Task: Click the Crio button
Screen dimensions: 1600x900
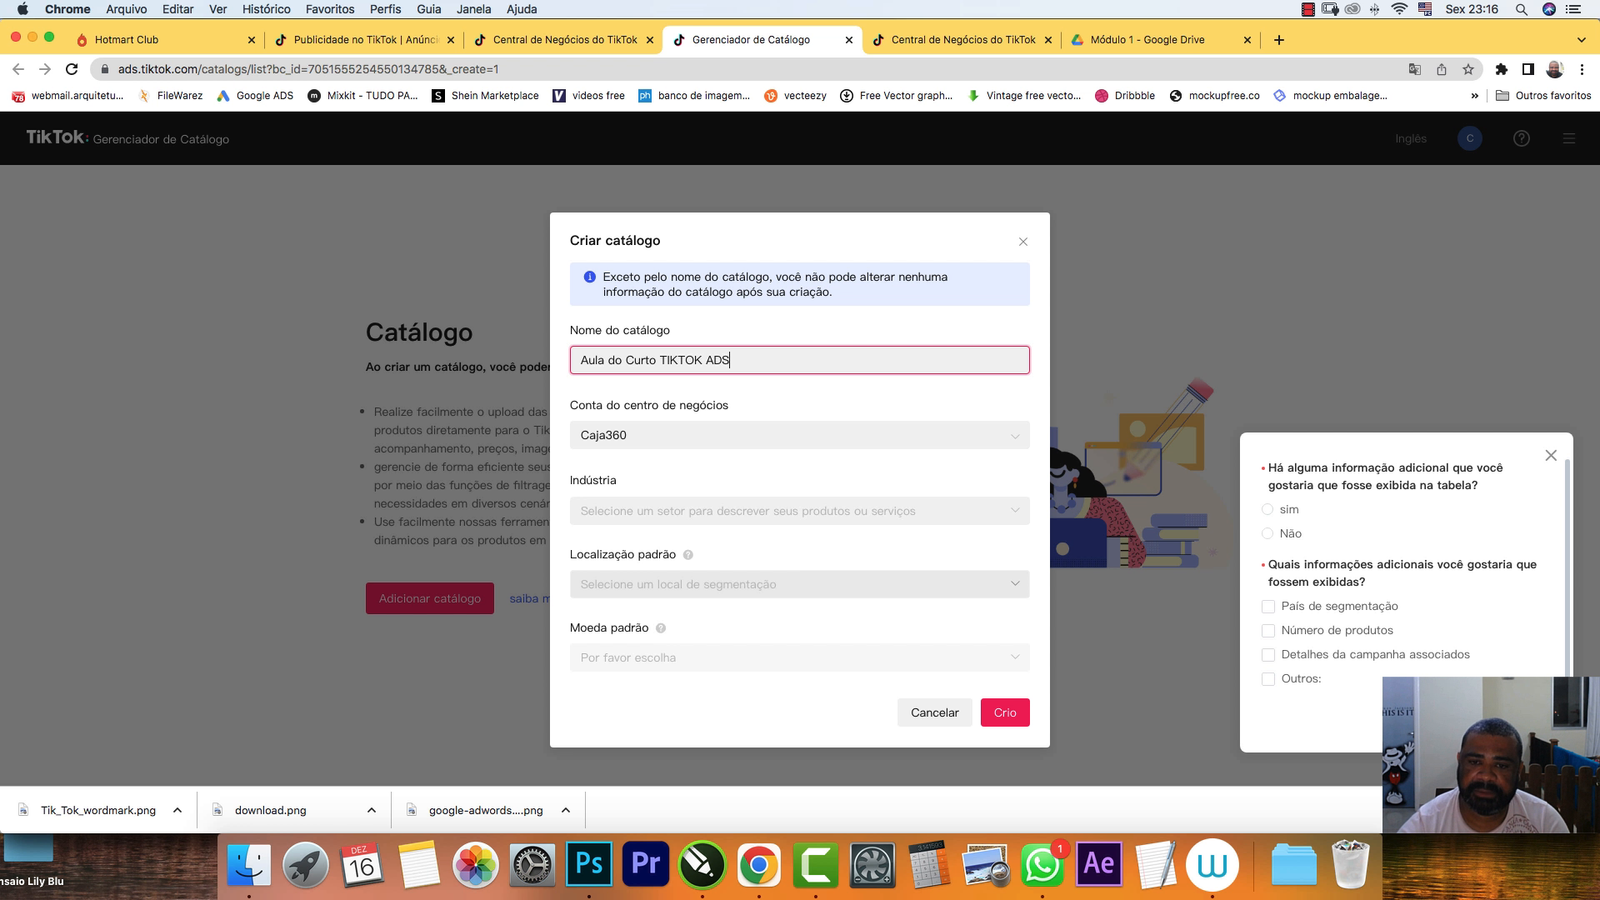Action: pyautogui.click(x=1005, y=713)
